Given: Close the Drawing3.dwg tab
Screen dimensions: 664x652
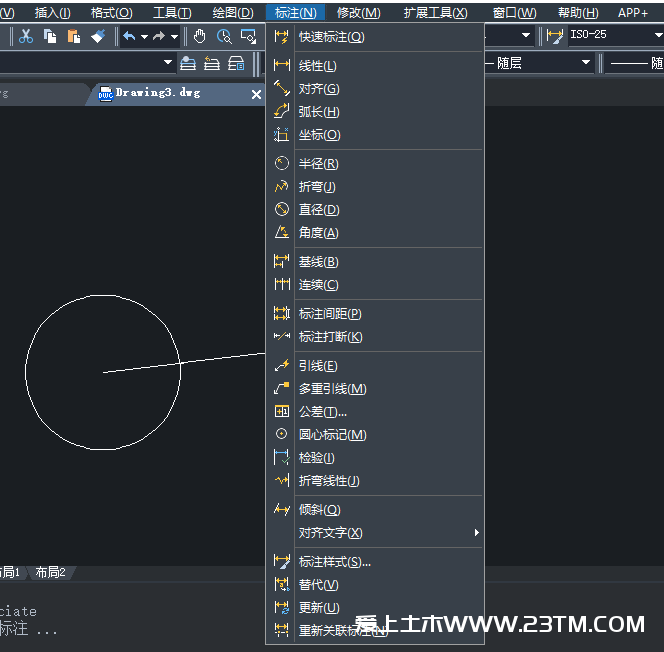Looking at the screenshot, I should click(x=256, y=93).
